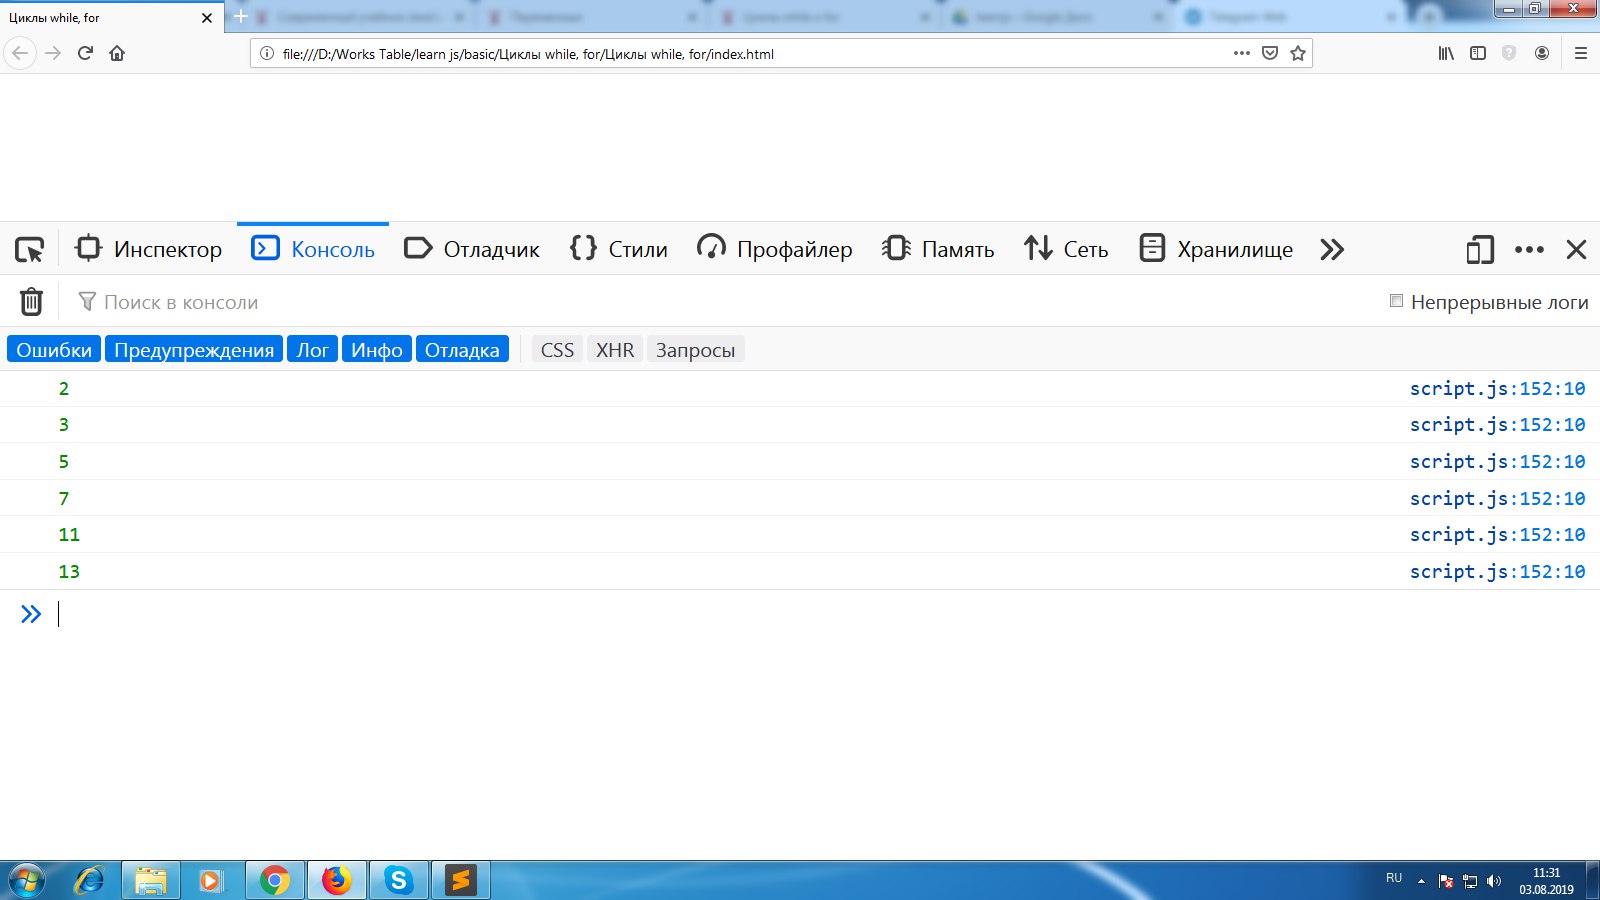Screen dimensions: 1600x900
Task: Open devtools three-dots options menu
Action: [1529, 249]
